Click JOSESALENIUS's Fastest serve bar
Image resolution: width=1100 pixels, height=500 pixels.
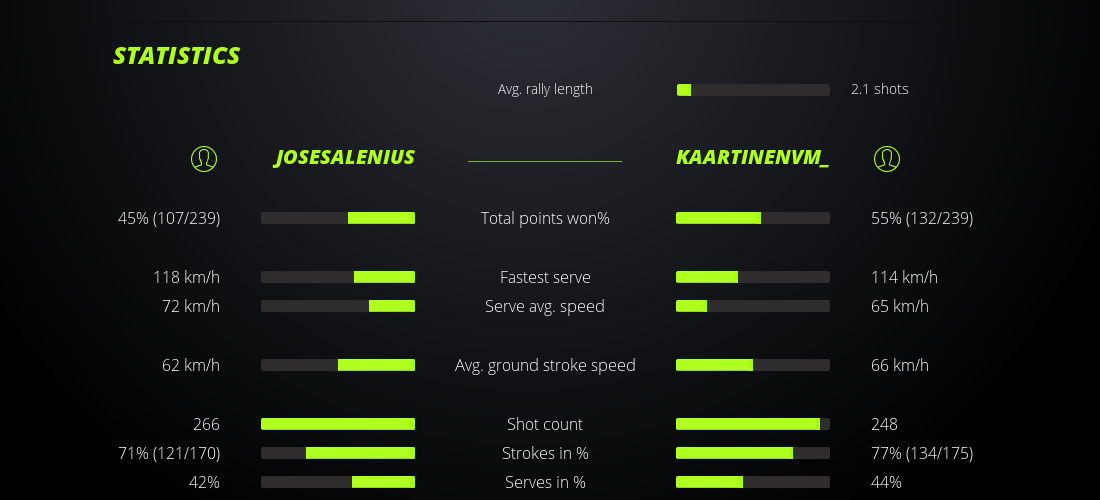click(338, 277)
